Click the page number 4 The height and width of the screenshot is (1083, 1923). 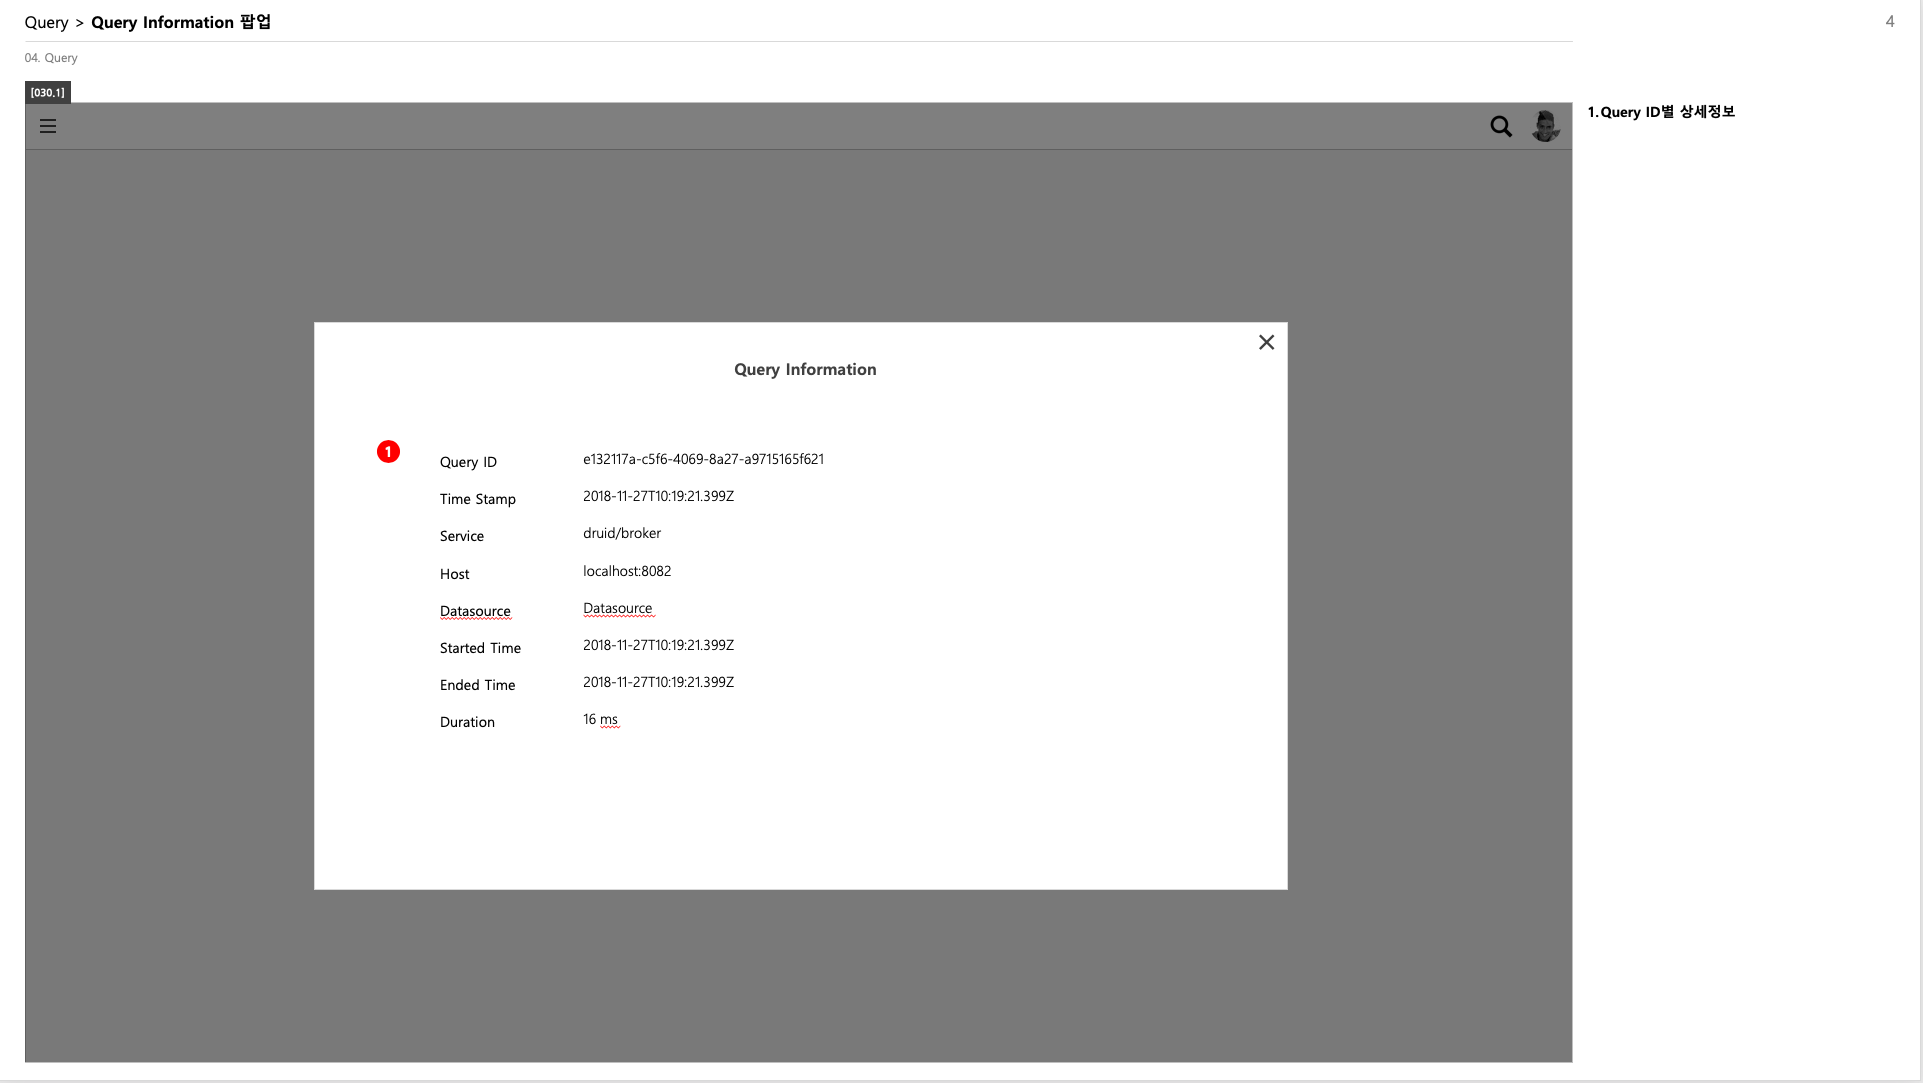pyautogui.click(x=1890, y=21)
